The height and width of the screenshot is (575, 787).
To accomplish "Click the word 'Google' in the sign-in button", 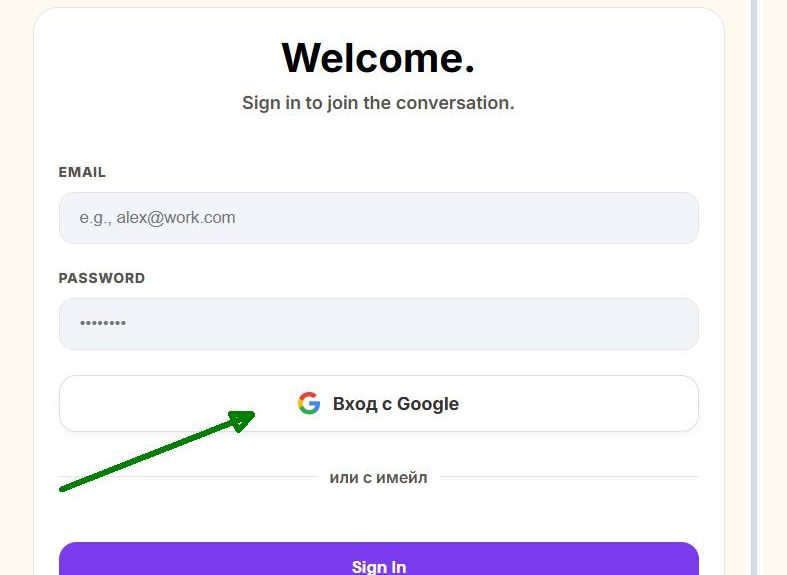I will coord(428,404).
